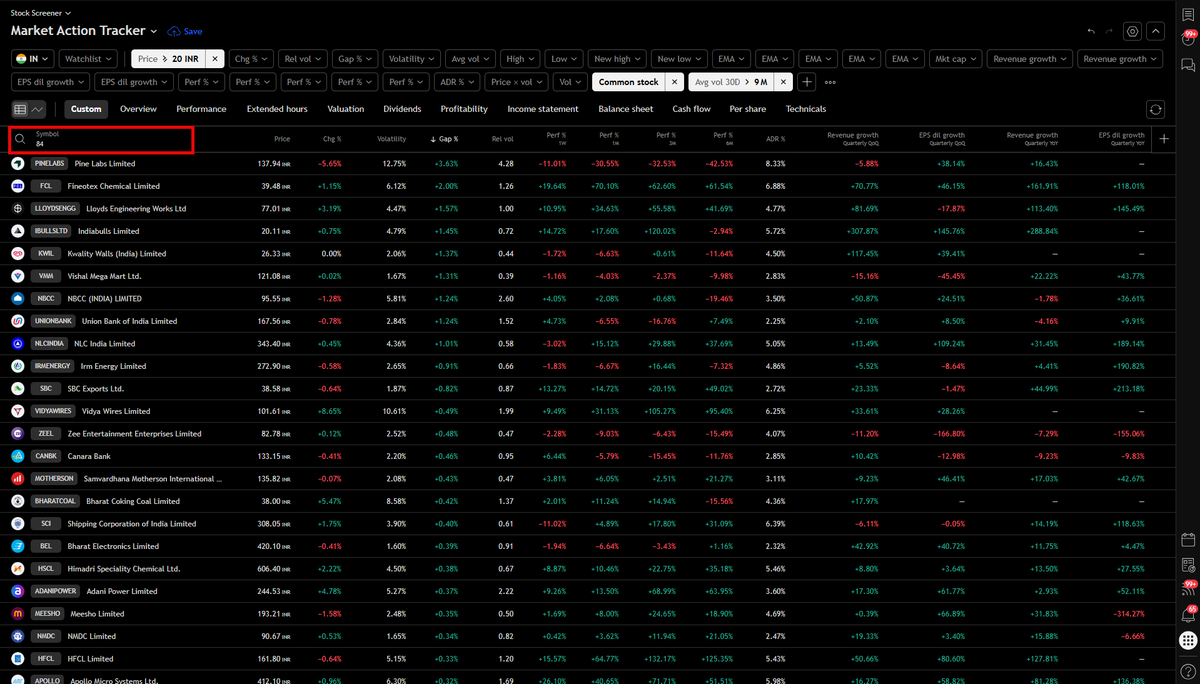Switch to the Valuation tab
This screenshot has width=1200, height=684.
click(346, 109)
